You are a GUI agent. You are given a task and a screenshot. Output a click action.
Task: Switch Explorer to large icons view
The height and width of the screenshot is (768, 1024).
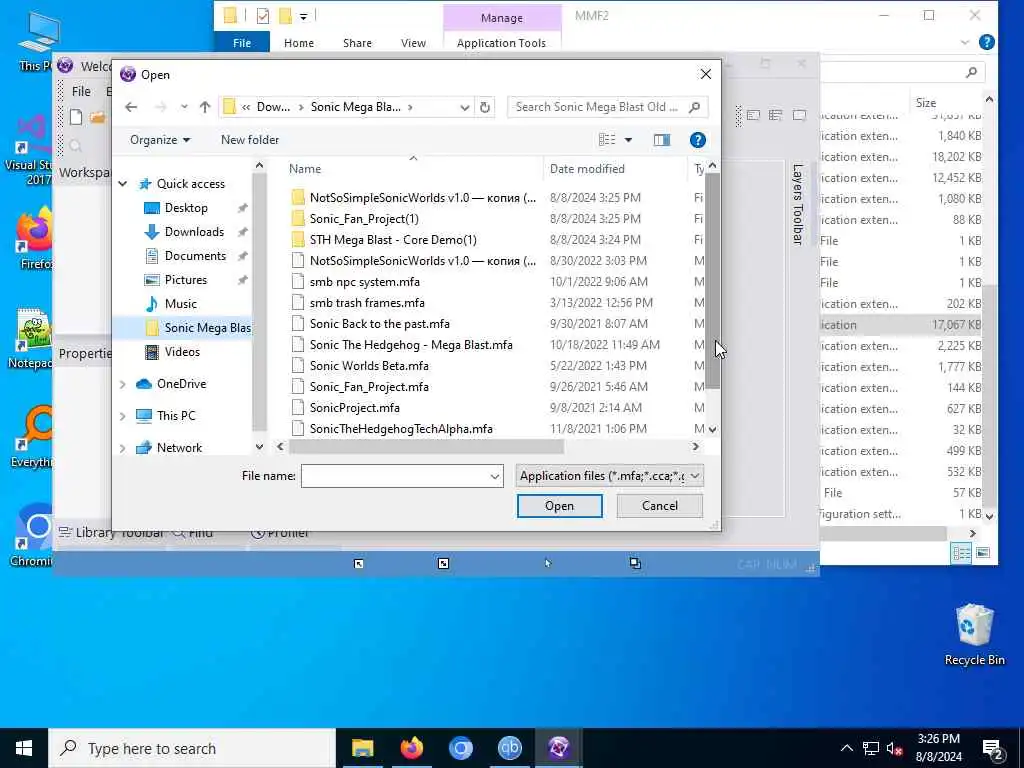[983, 554]
